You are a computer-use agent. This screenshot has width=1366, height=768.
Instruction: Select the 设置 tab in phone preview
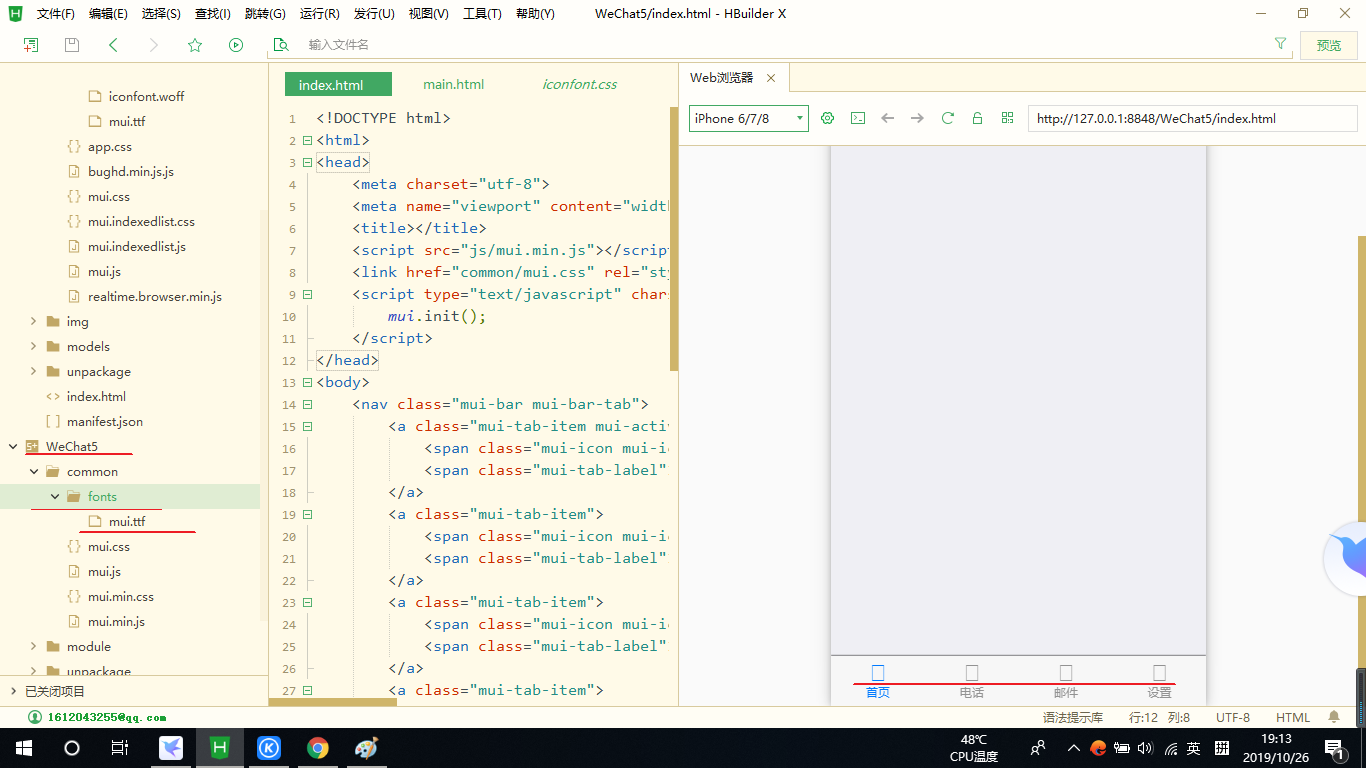pyautogui.click(x=1160, y=681)
